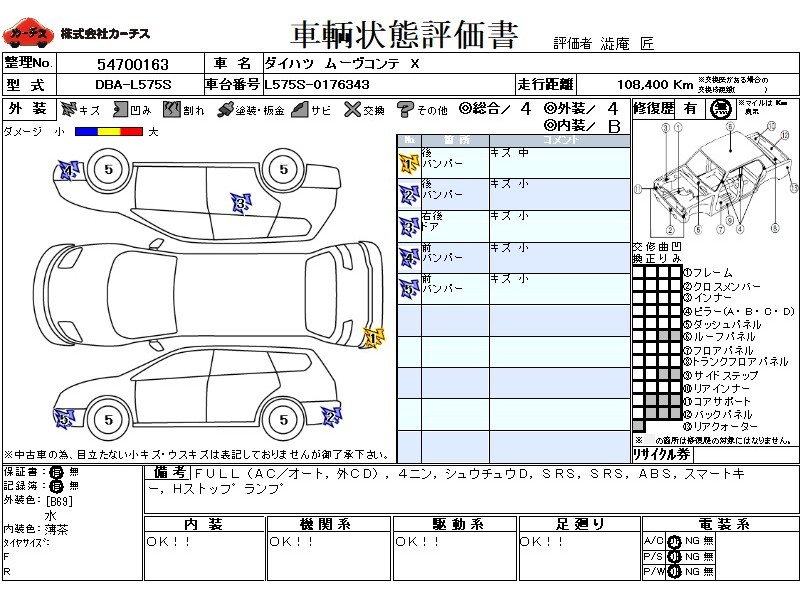
Task: Click the yellow segment of the damage scale
Action: (x=109, y=132)
